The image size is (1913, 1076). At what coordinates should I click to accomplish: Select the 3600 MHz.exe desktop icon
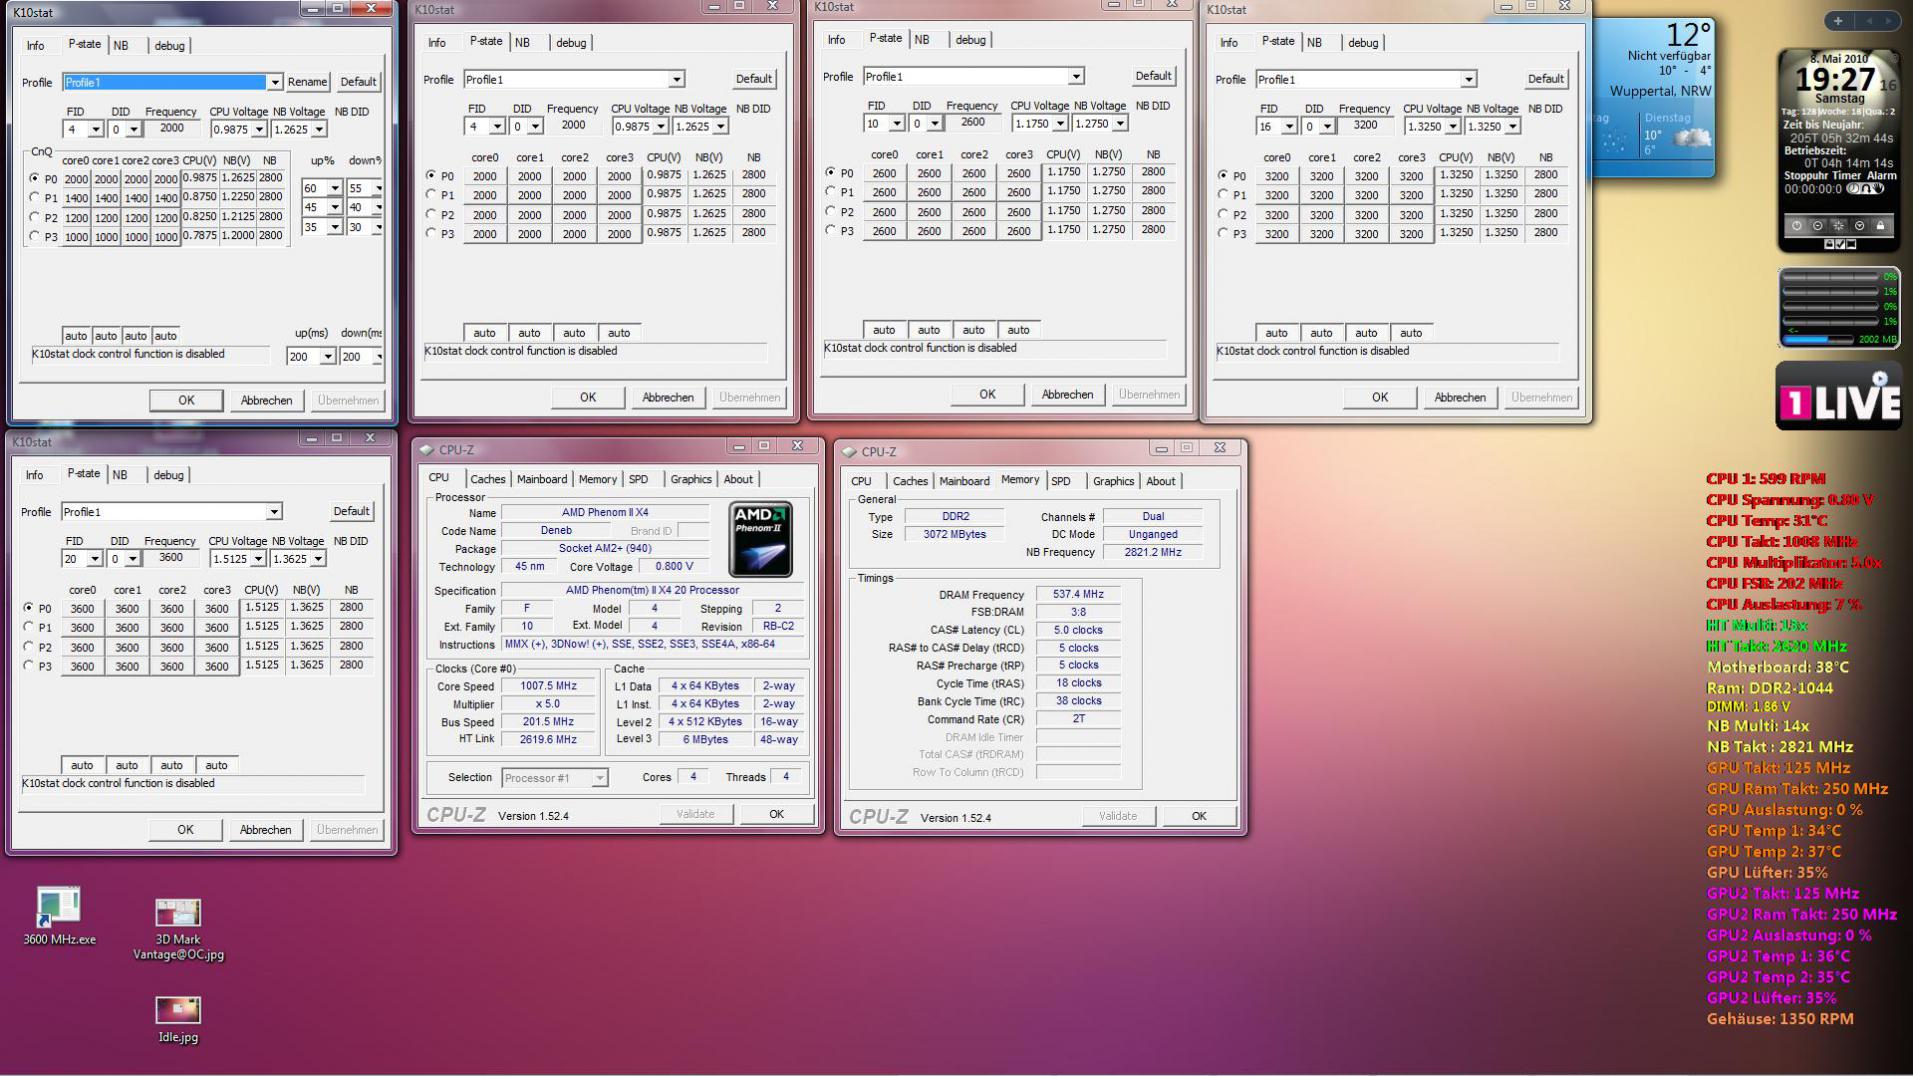click(x=59, y=917)
